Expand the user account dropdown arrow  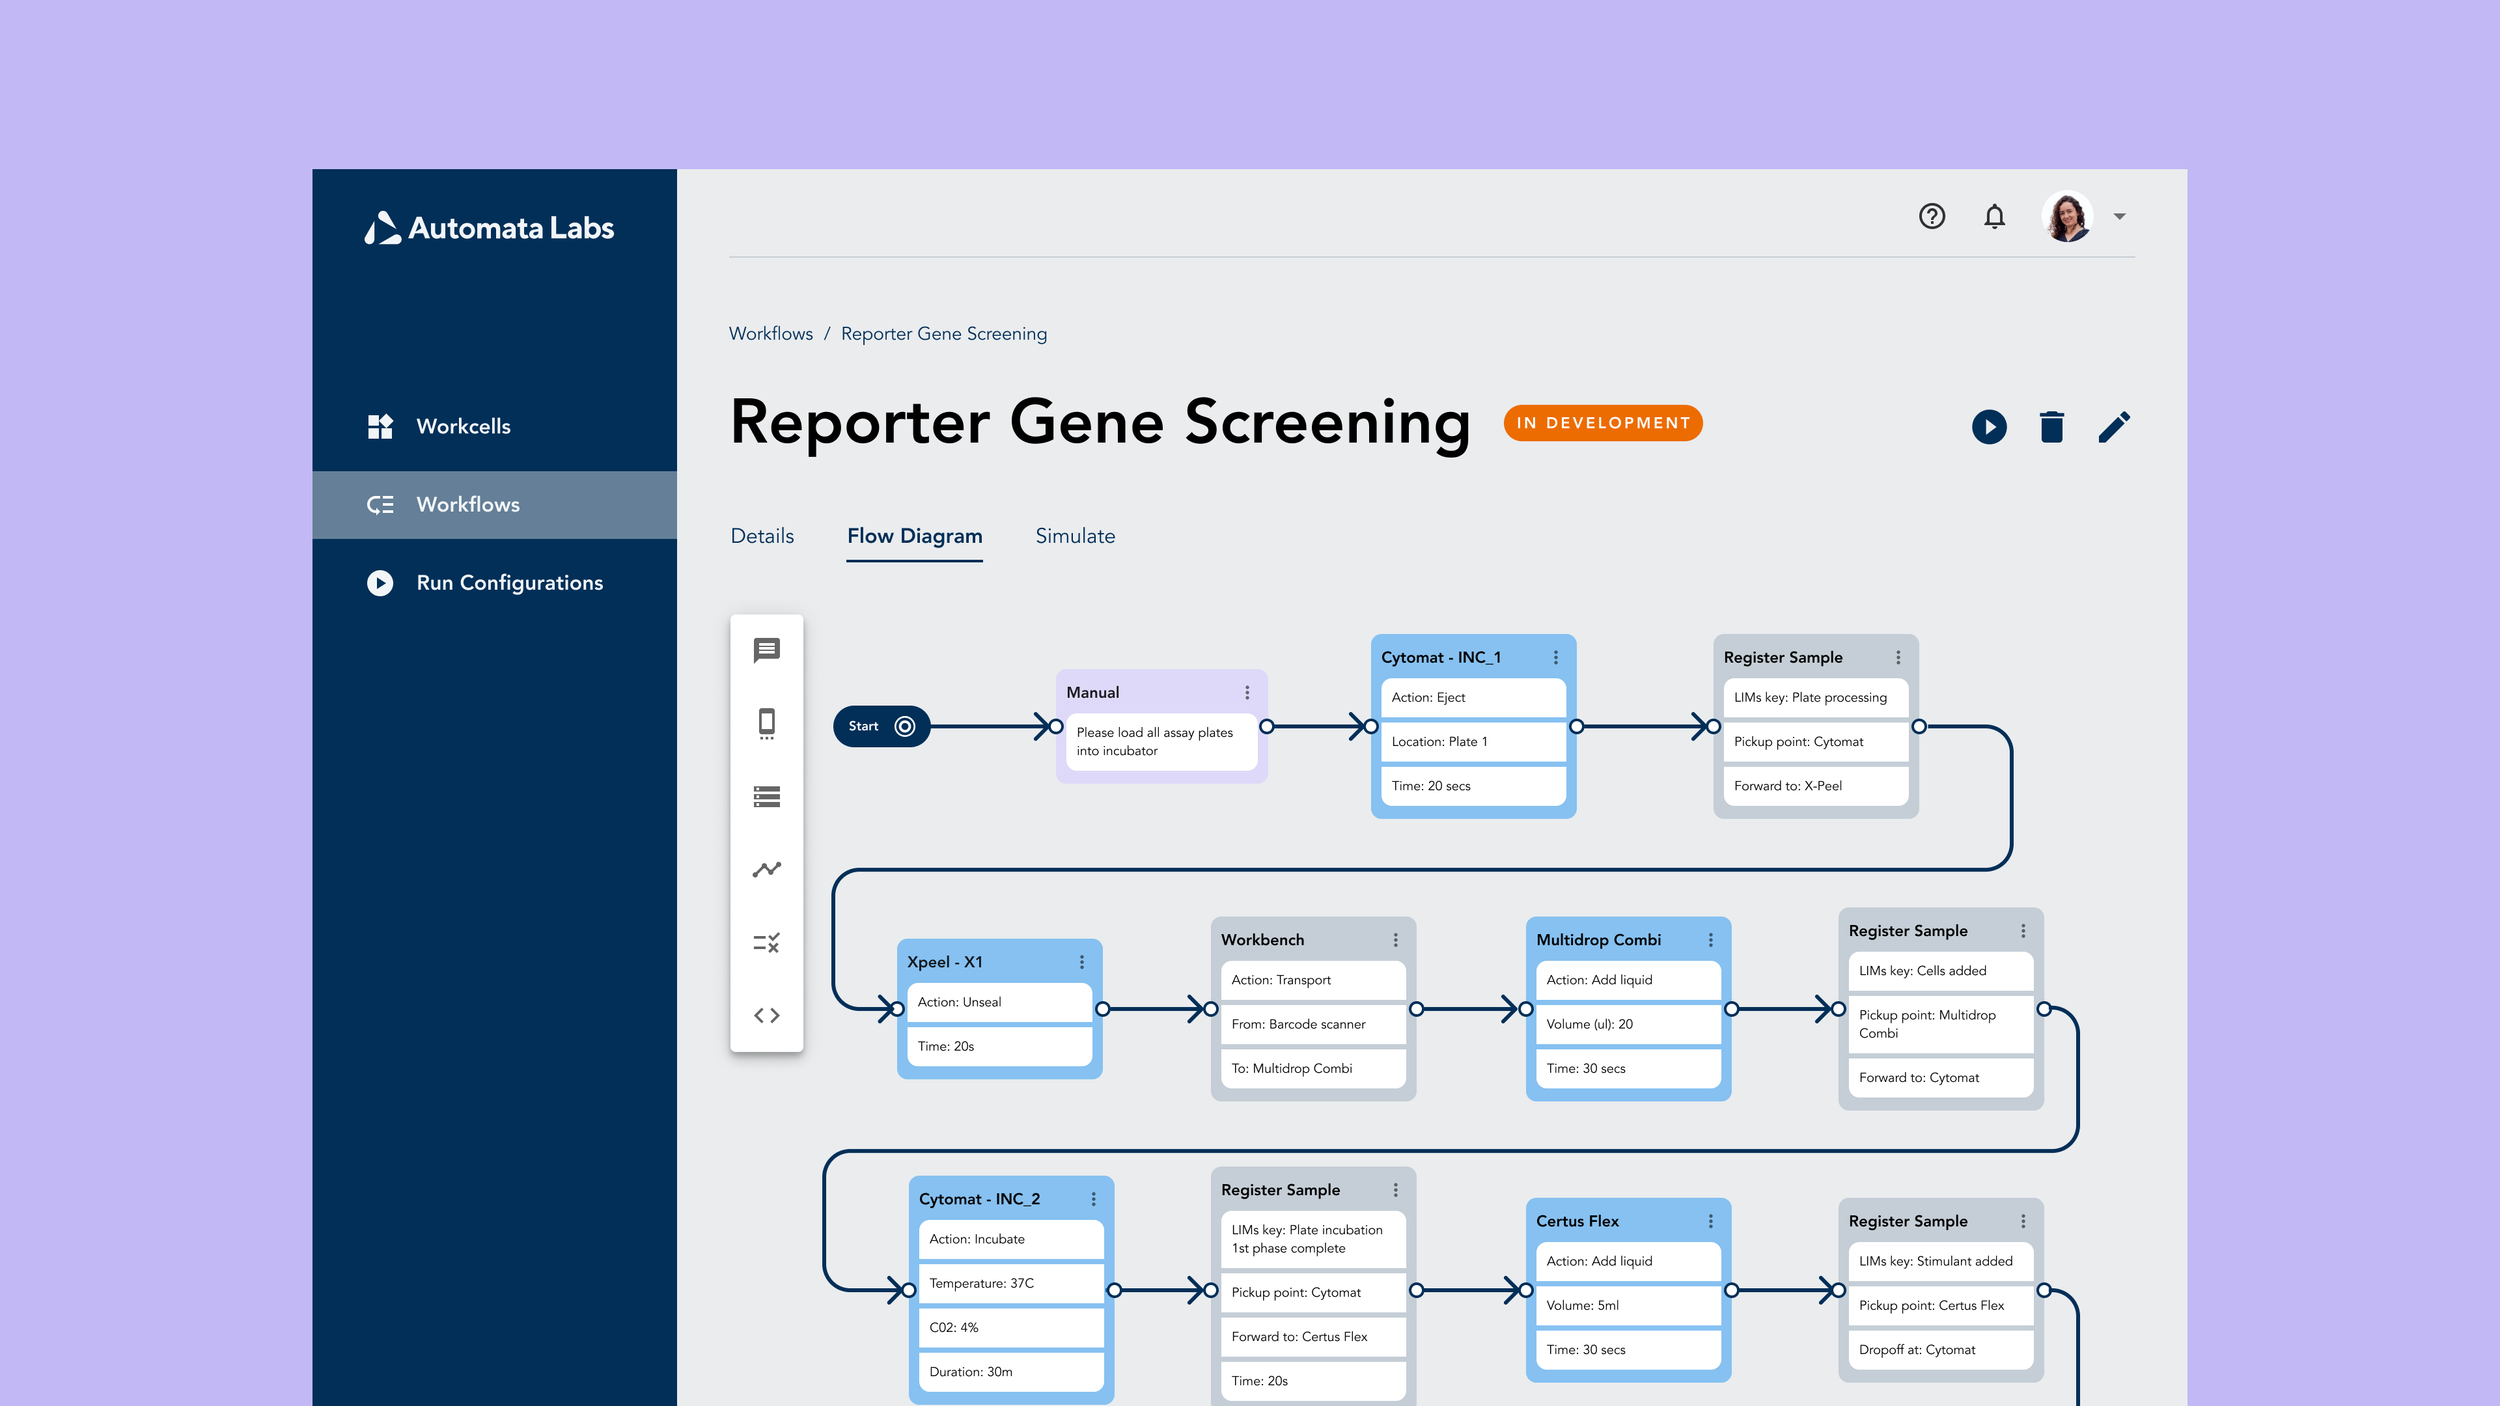[2119, 216]
